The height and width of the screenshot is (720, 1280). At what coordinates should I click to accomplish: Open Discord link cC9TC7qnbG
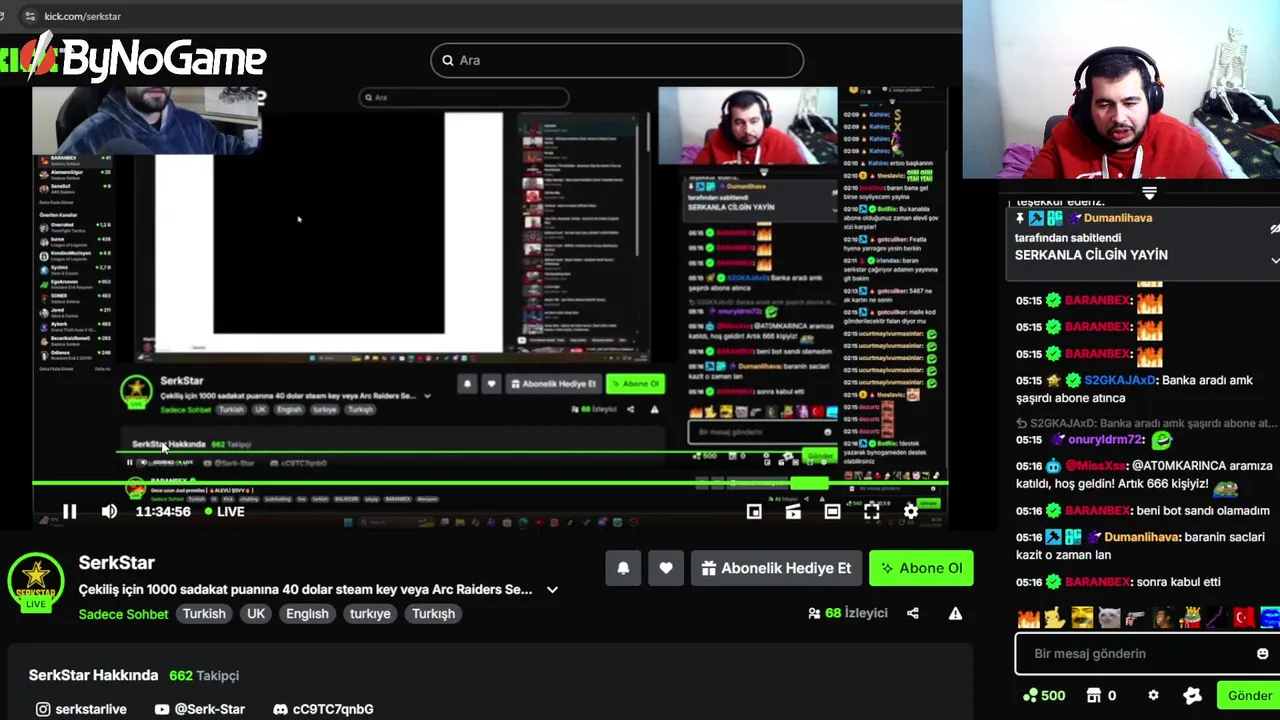click(323, 709)
